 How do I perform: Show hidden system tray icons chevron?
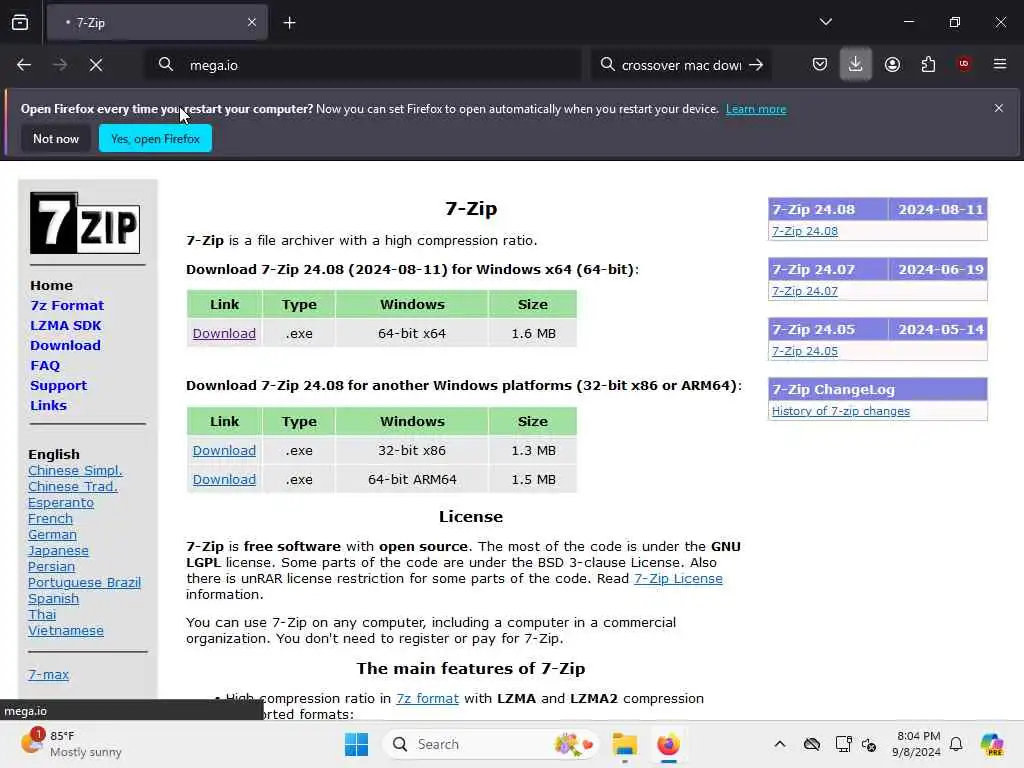(780, 744)
